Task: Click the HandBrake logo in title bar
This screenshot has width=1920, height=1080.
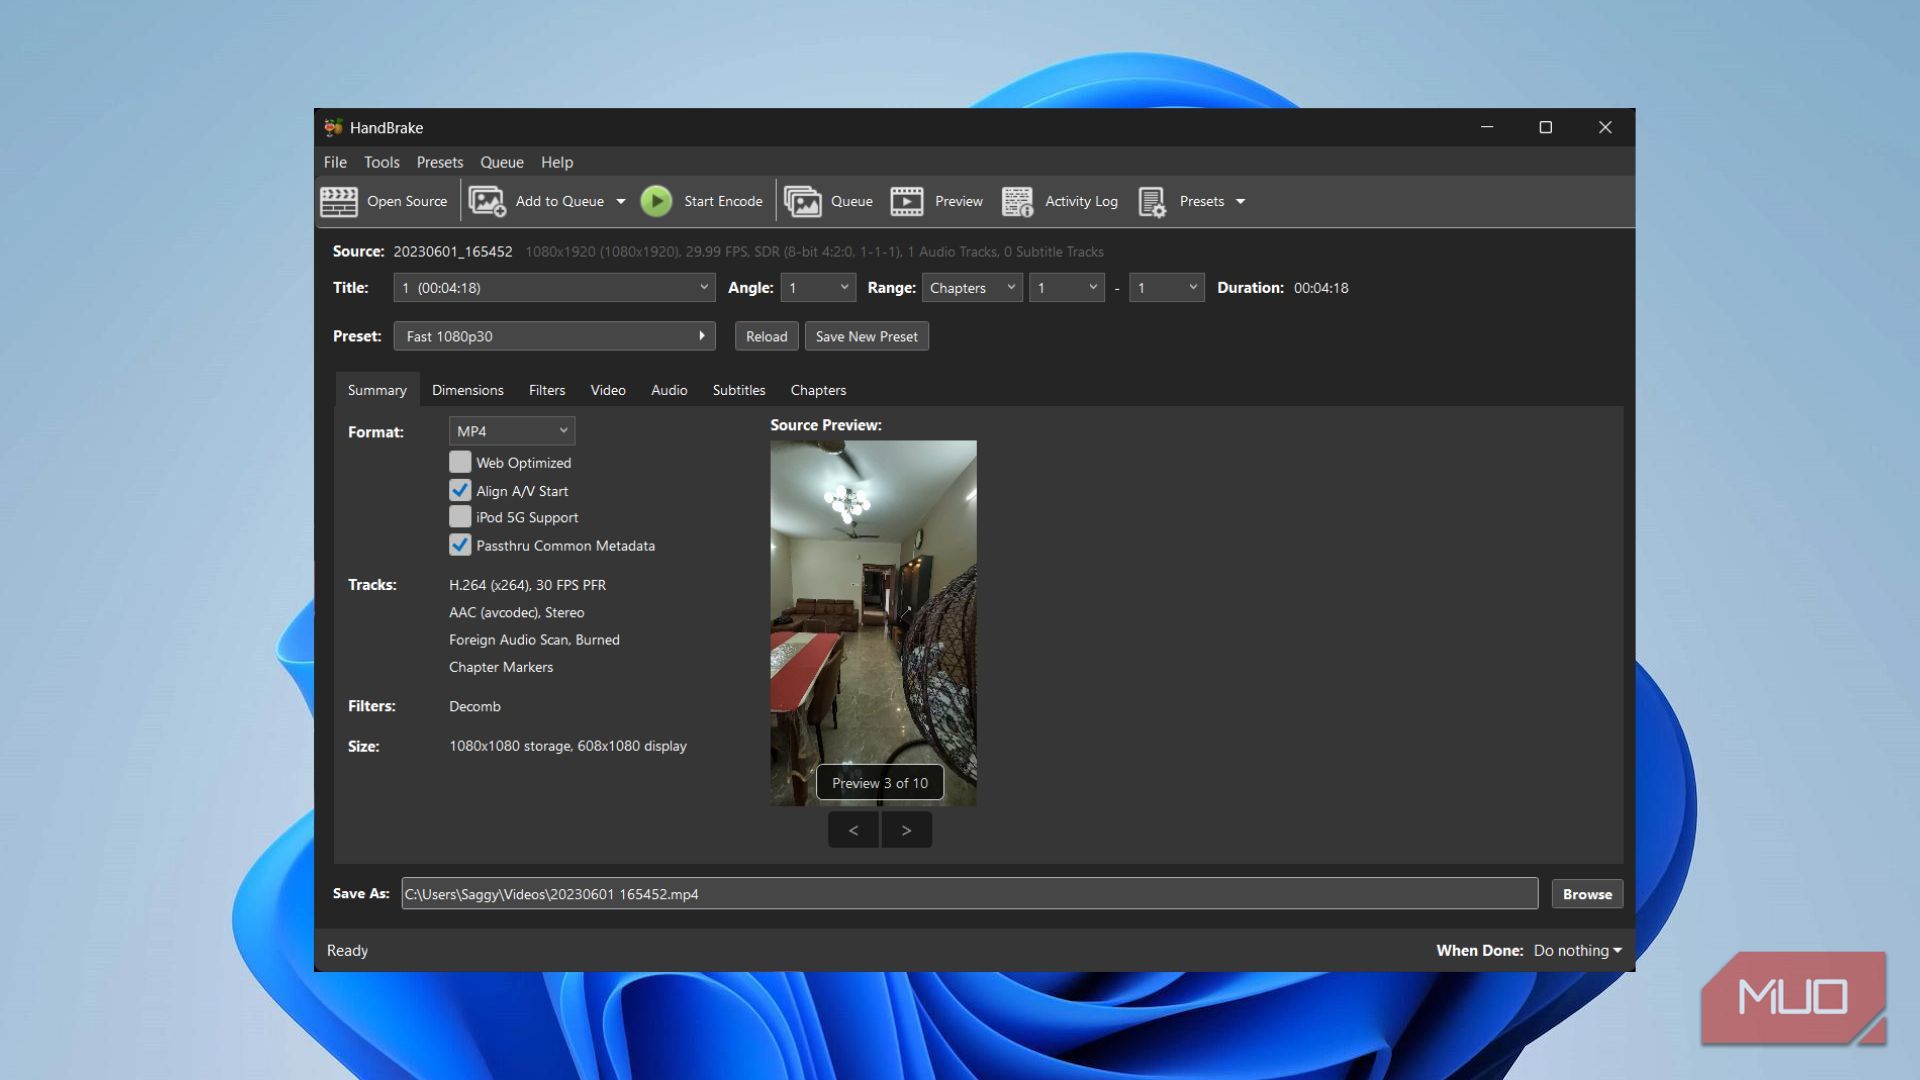Action: [x=333, y=127]
